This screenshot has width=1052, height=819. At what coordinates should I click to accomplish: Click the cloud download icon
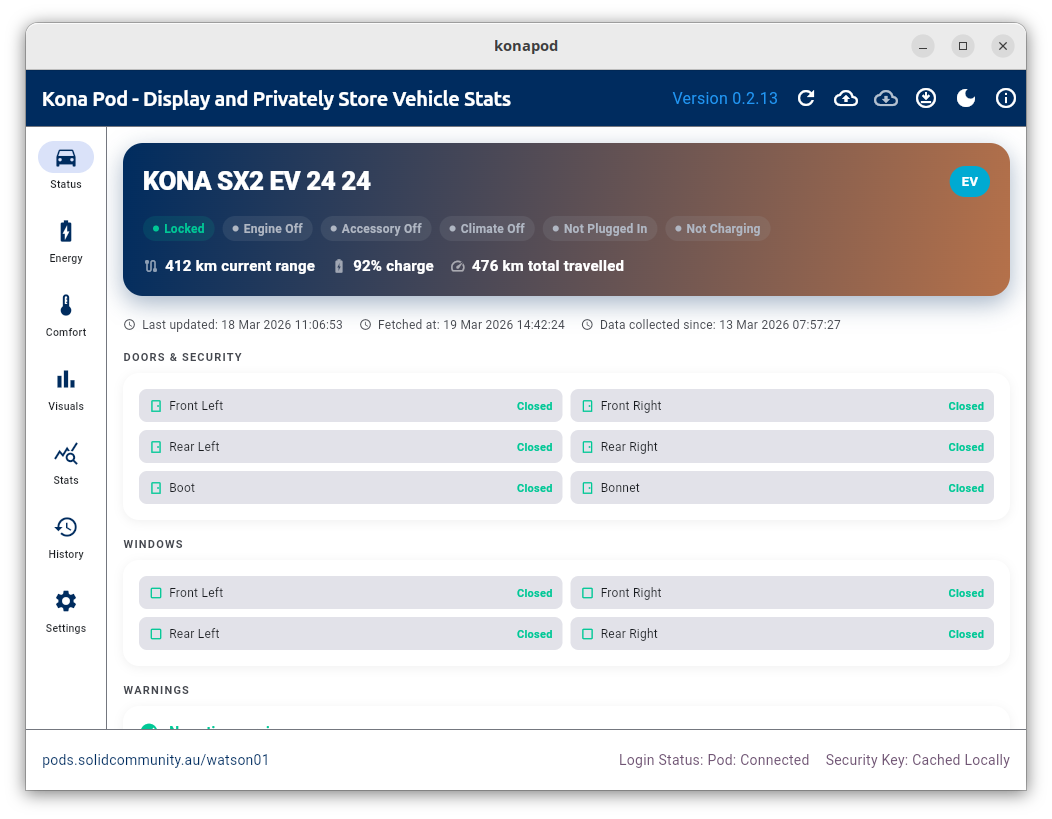point(886,98)
